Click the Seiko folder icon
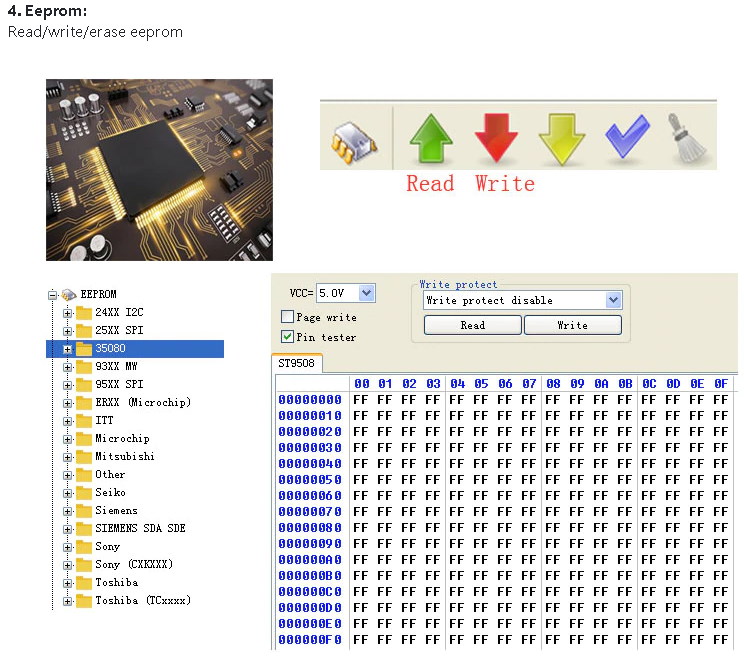The width and height of the screenshot is (744, 656). point(84,493)
